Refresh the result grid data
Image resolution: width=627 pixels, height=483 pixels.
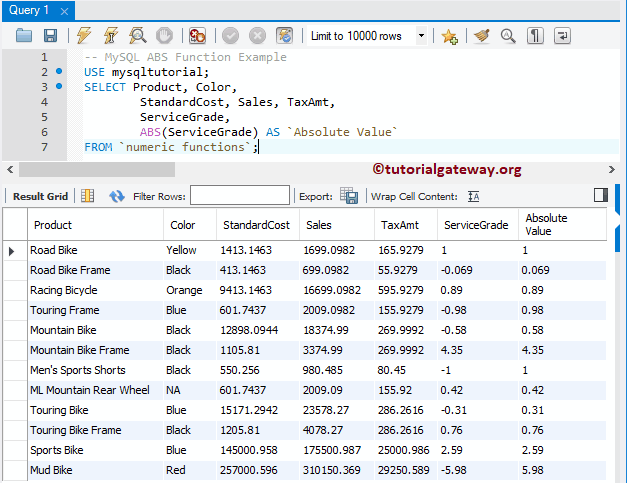(x=117, y=196)
